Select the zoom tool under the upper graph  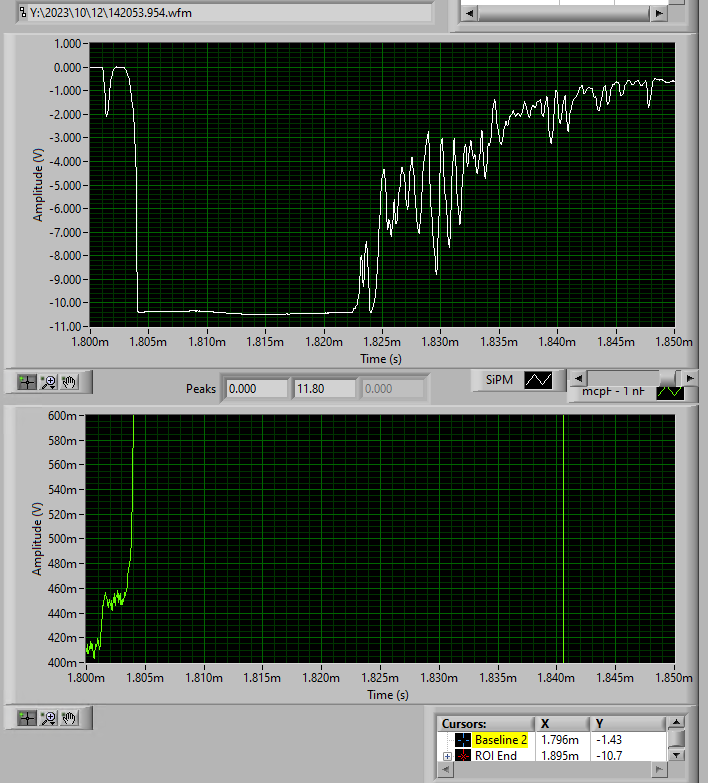48,383
